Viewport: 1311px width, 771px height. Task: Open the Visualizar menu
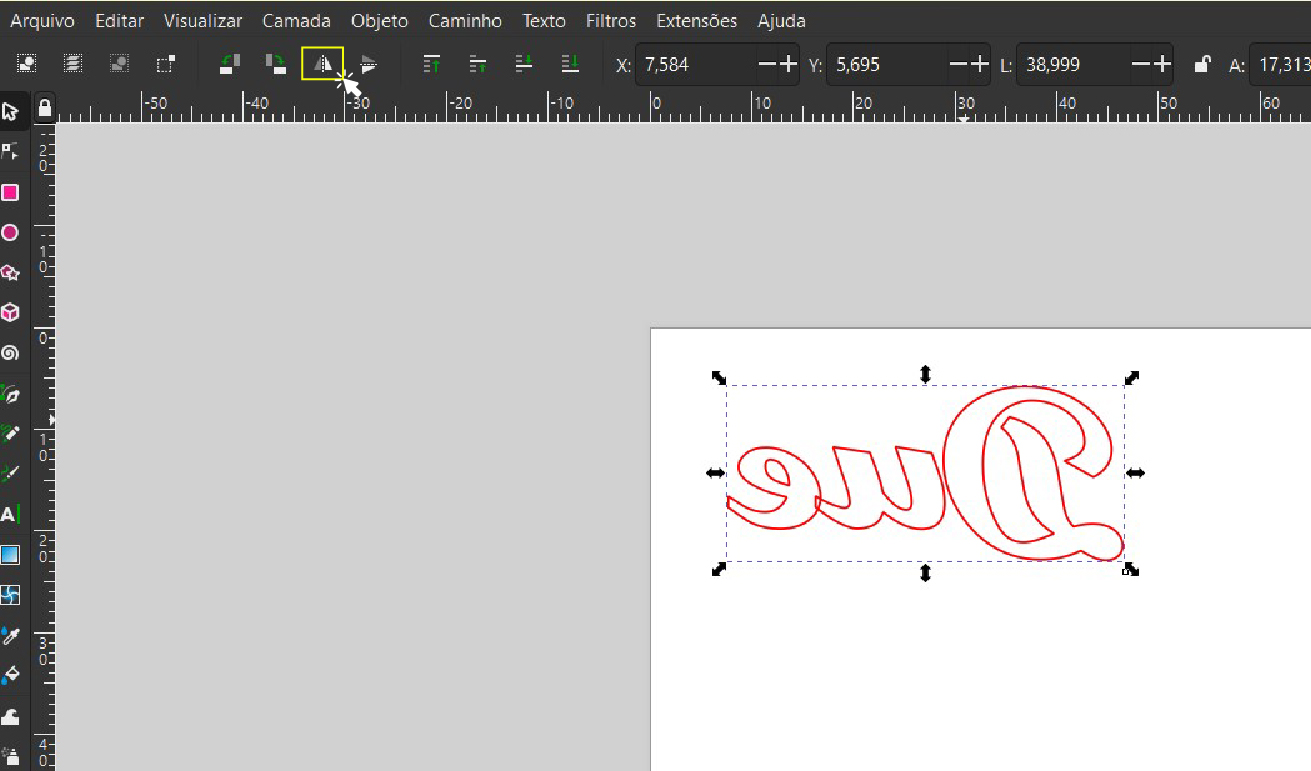point(203,21)
